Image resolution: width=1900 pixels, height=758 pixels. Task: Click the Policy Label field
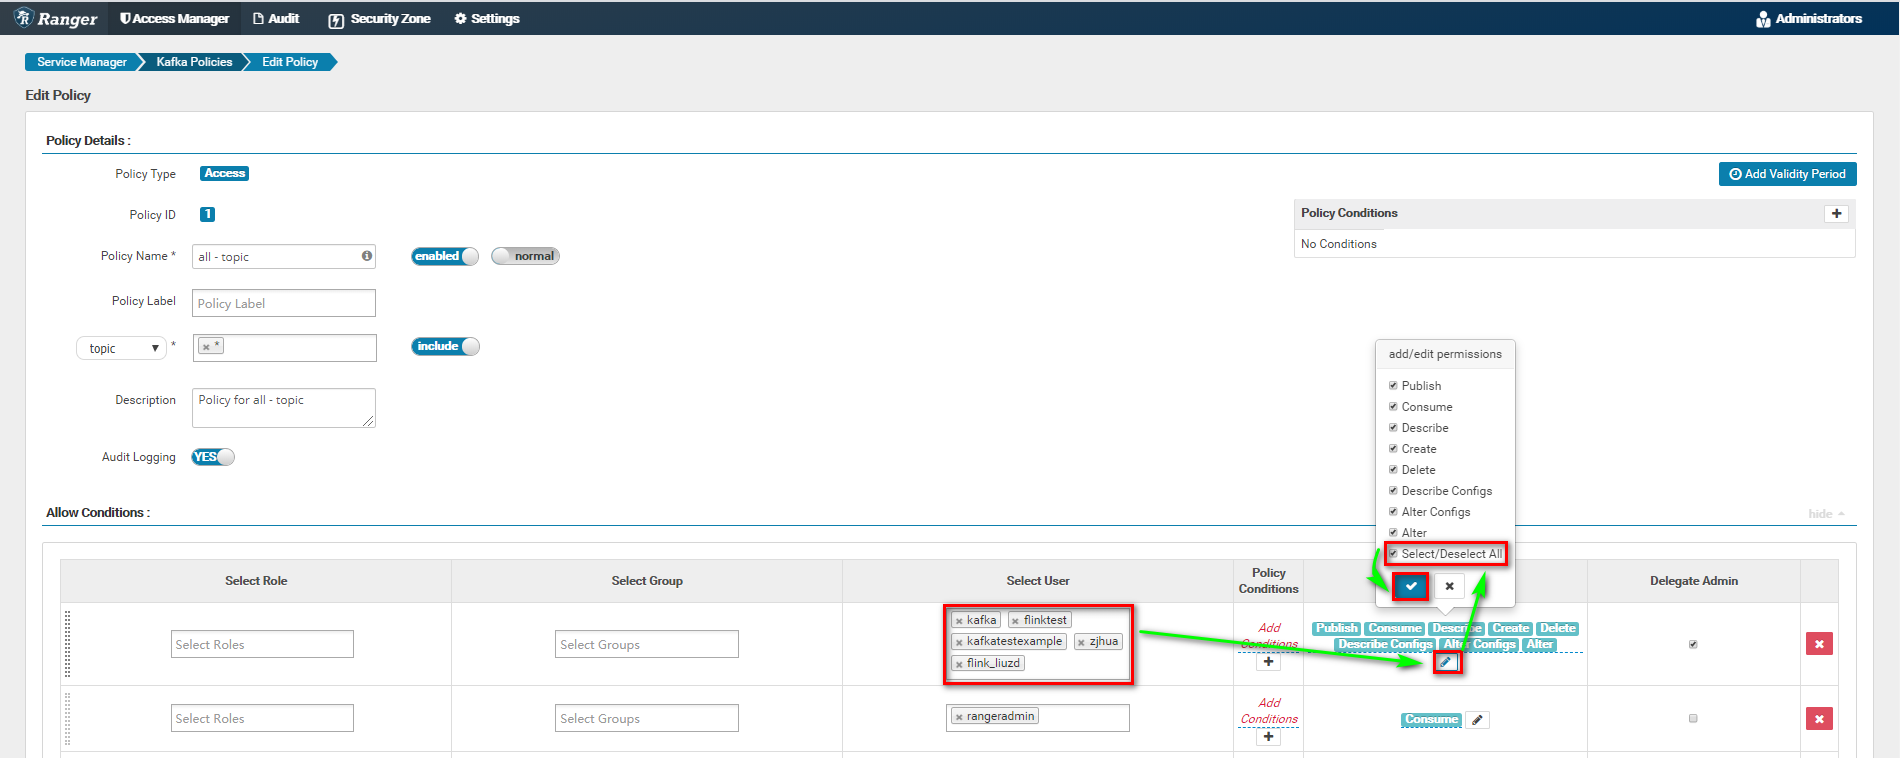click(284, 303)
